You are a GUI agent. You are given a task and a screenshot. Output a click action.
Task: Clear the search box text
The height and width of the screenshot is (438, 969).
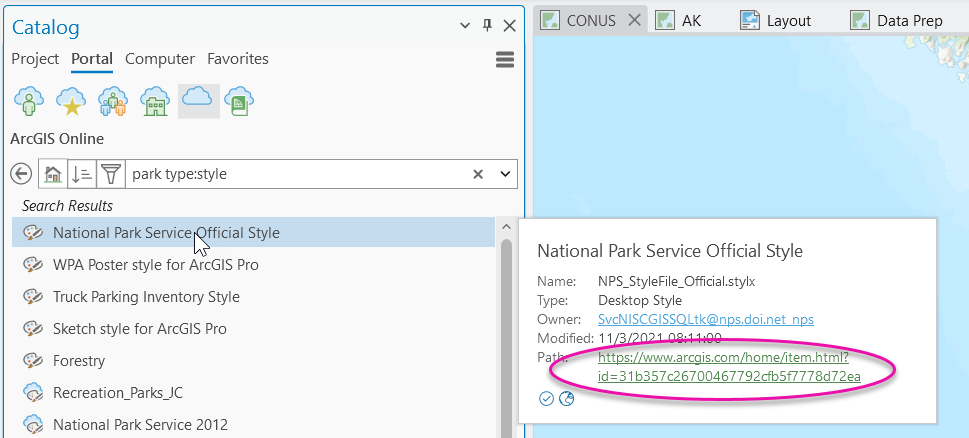(x=479, y=174)
